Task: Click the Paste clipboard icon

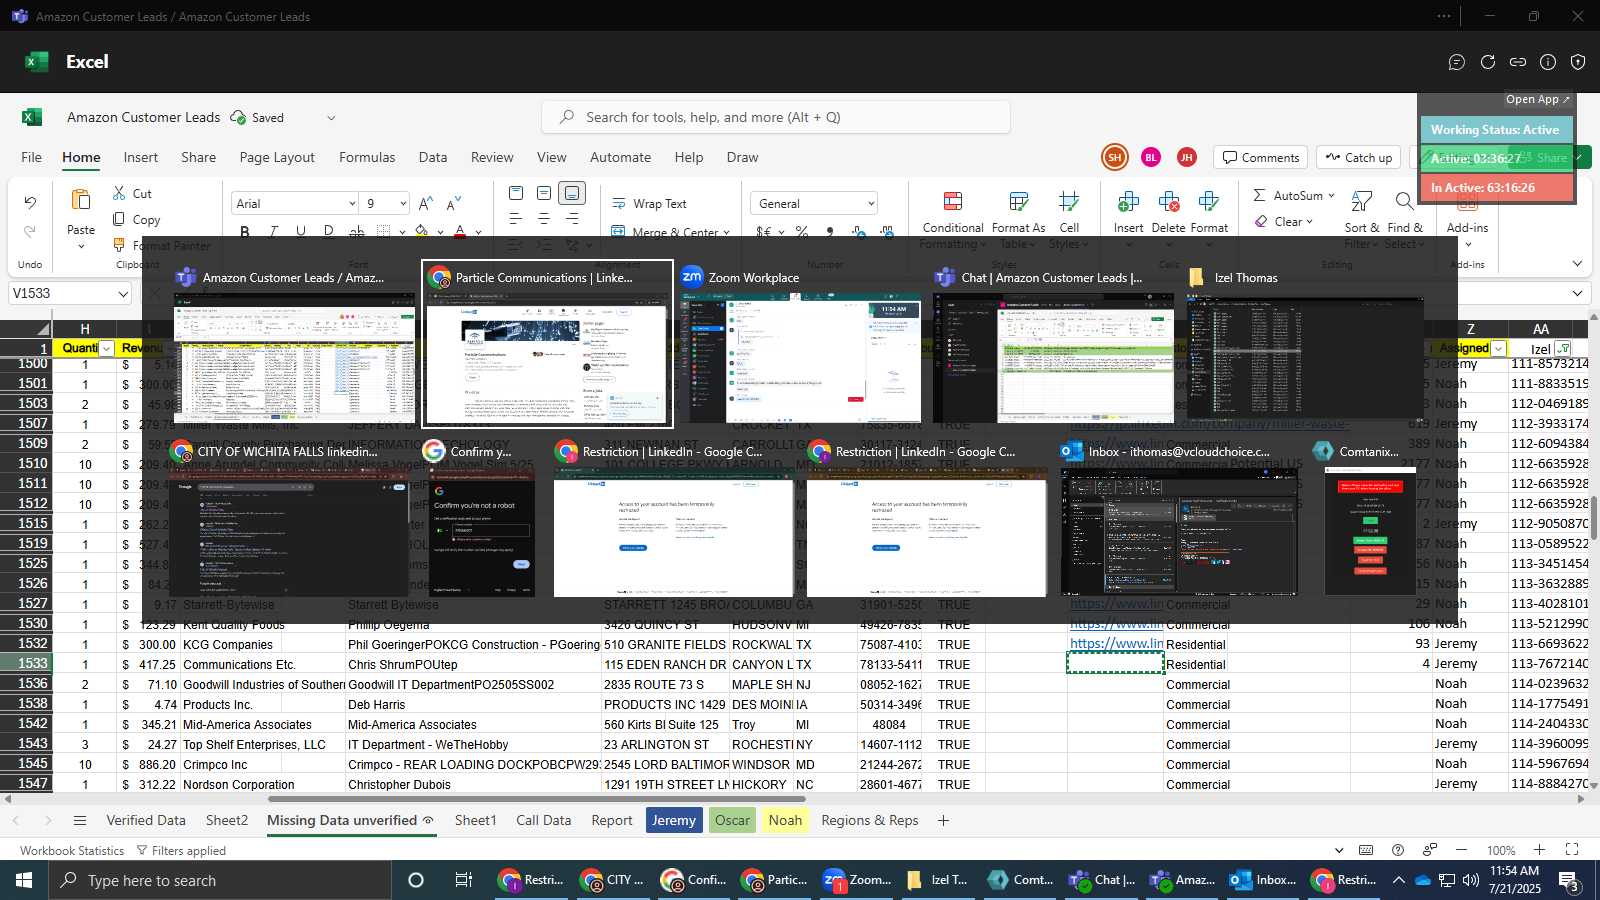Action: (81, 200)
